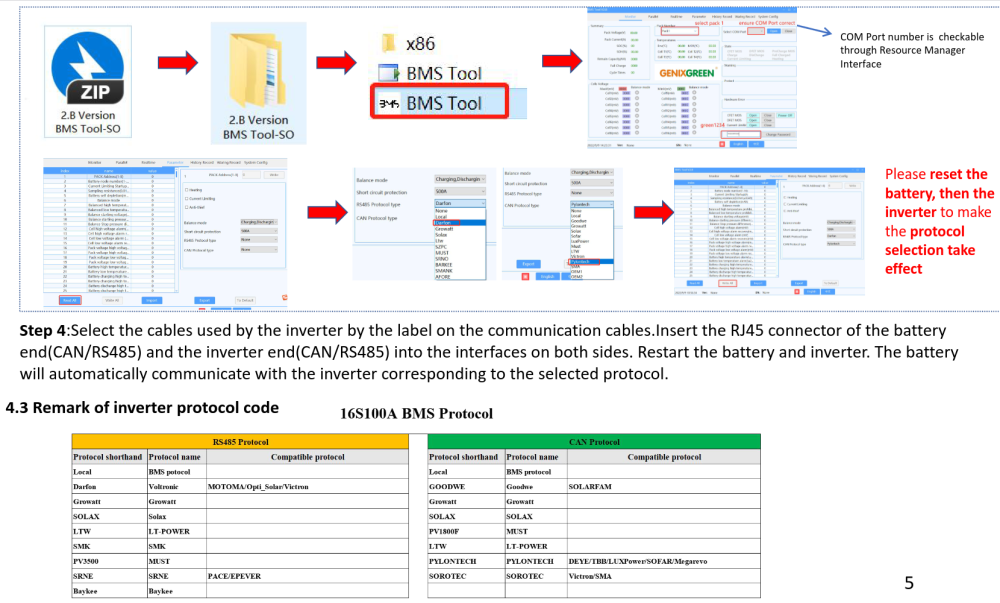Click the highlighted Write All button
This screenshot has width=1000, height=603.
(x=727, y=284)
